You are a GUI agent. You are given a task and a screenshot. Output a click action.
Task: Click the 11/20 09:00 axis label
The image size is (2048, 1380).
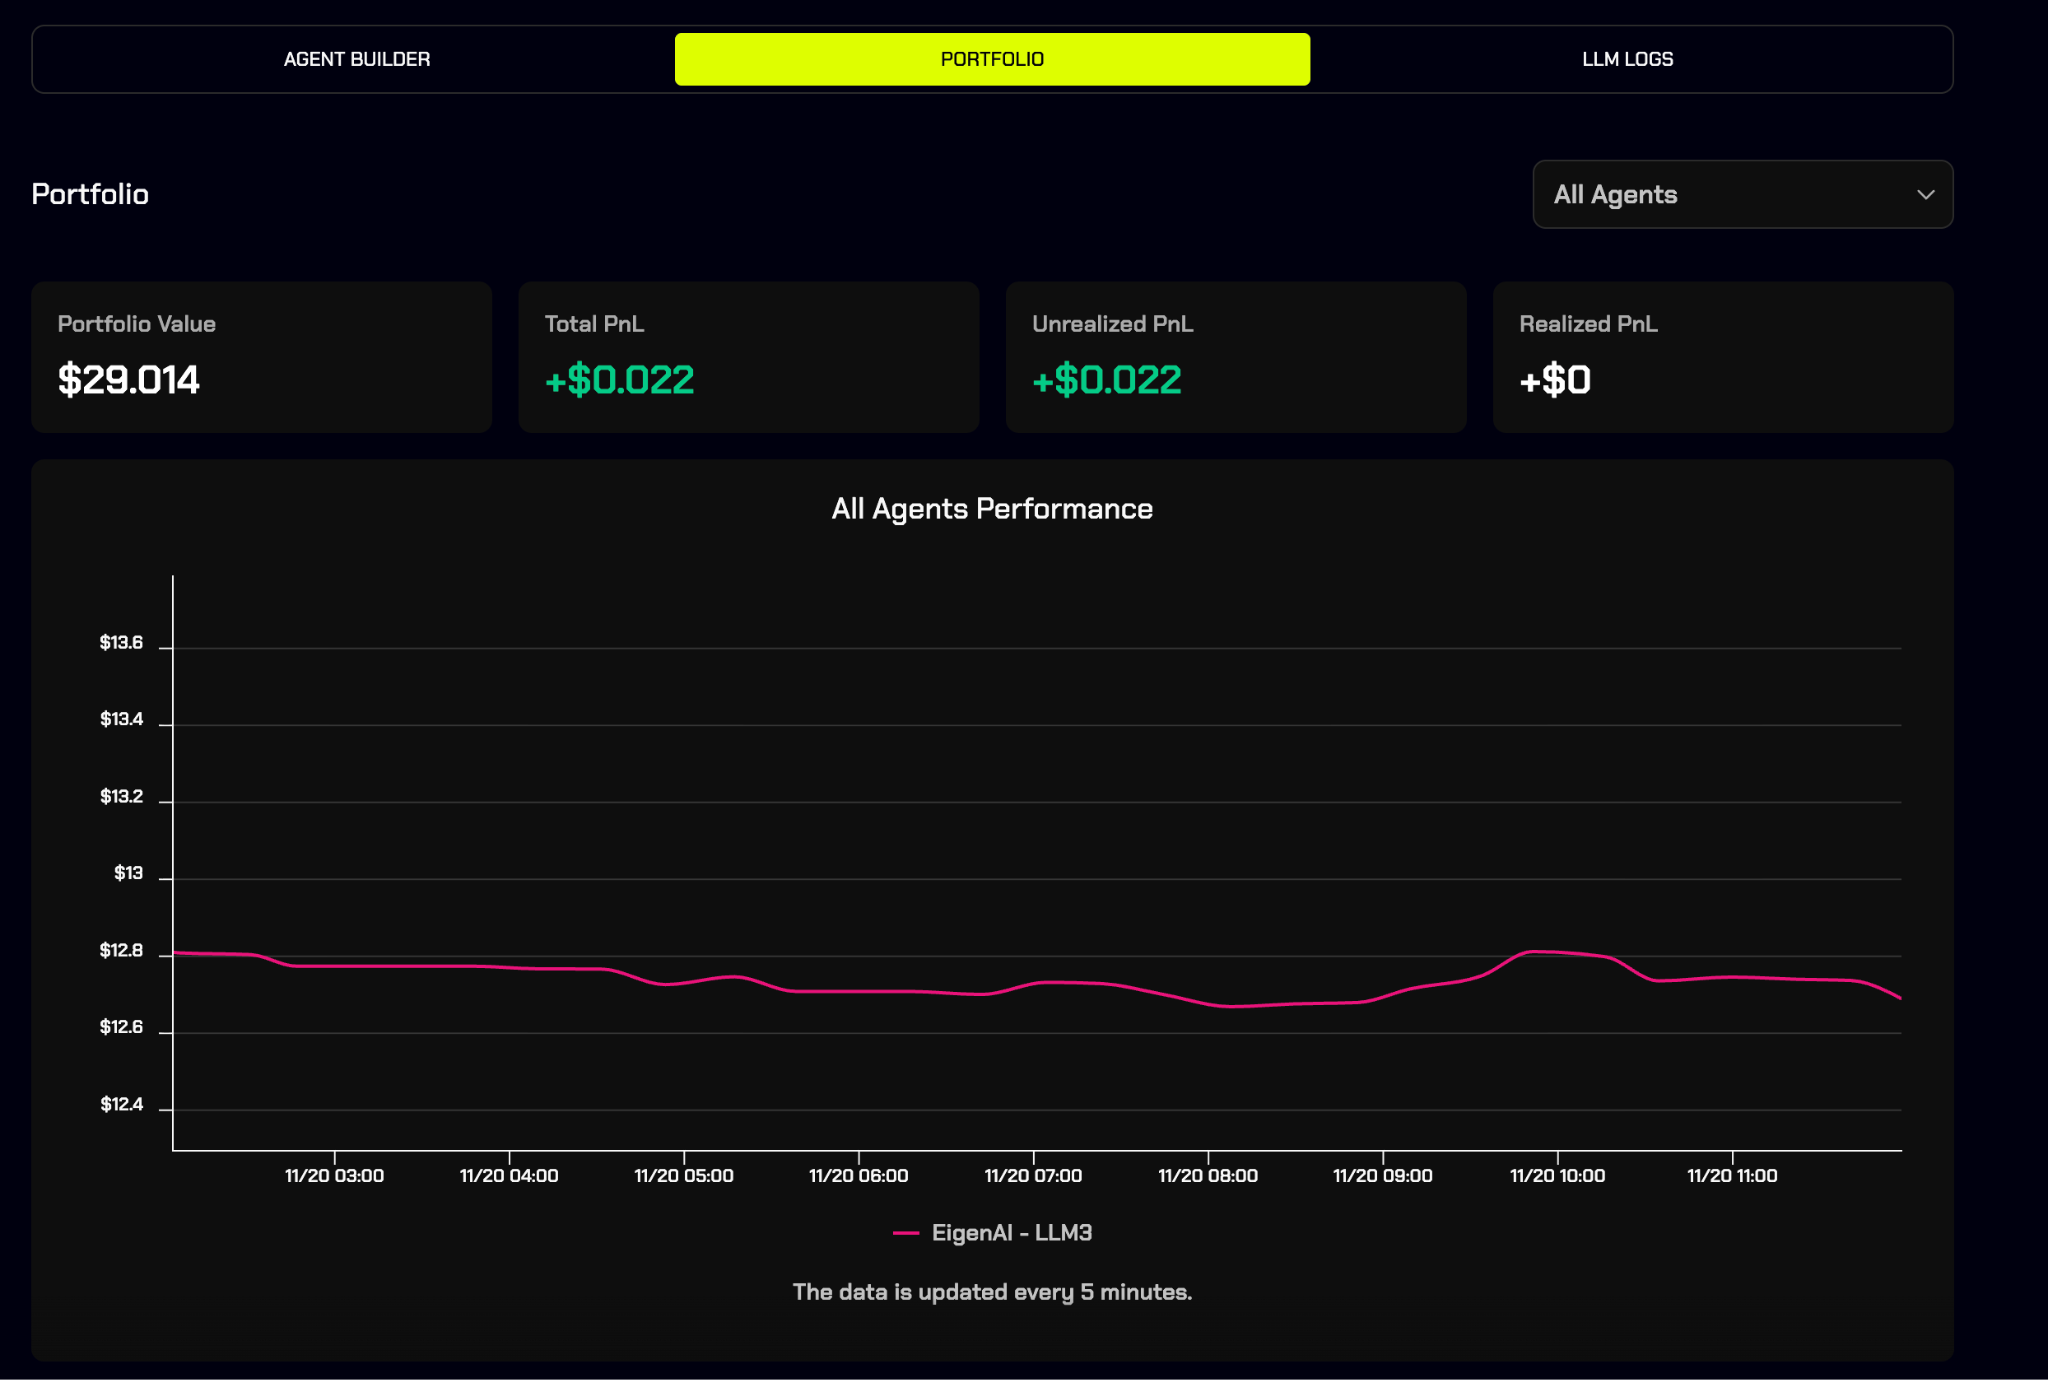1383,1176
